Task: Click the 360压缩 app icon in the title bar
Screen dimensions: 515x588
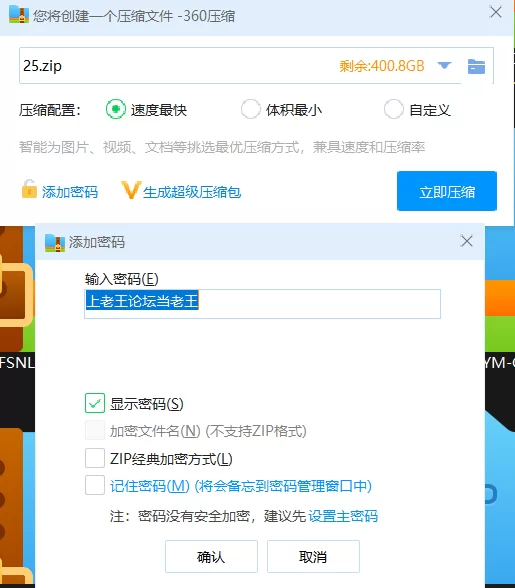Action: point(19,15)
